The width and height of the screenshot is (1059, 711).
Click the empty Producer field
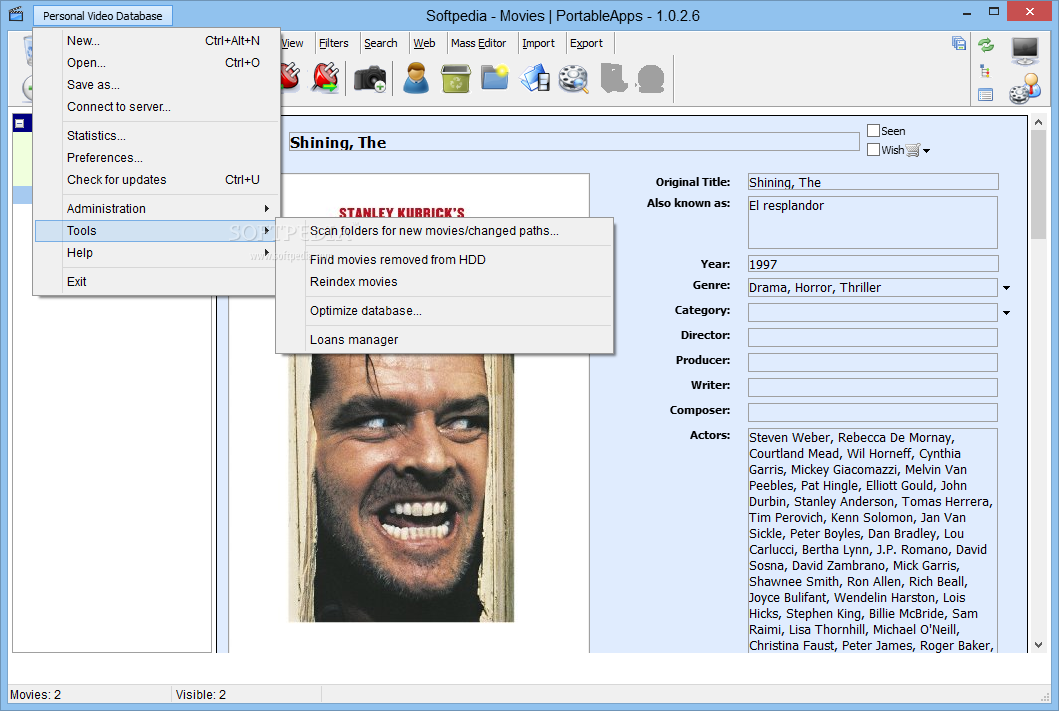tap(873, 363)
